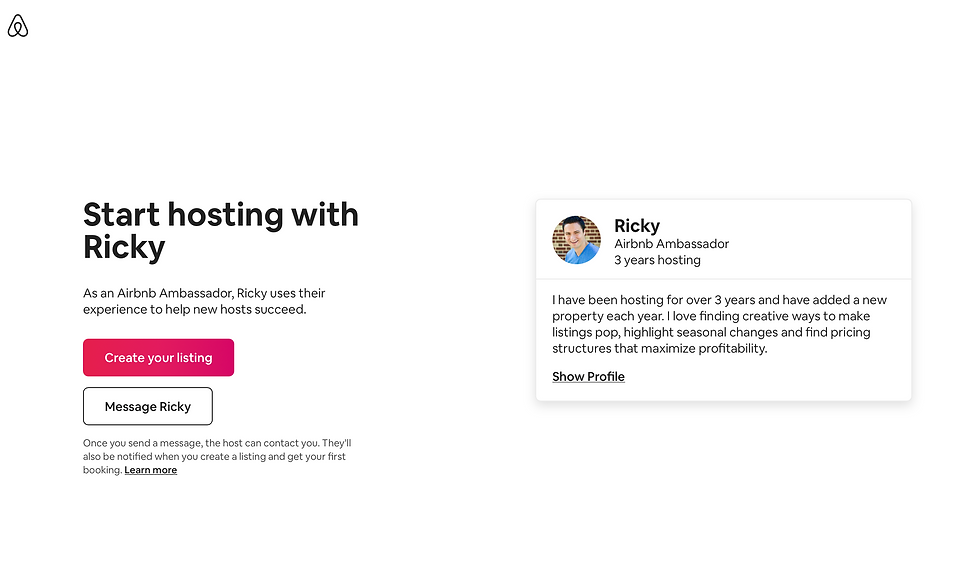
Task: Open the Learn more link
Action: click(x=151, y=470)
